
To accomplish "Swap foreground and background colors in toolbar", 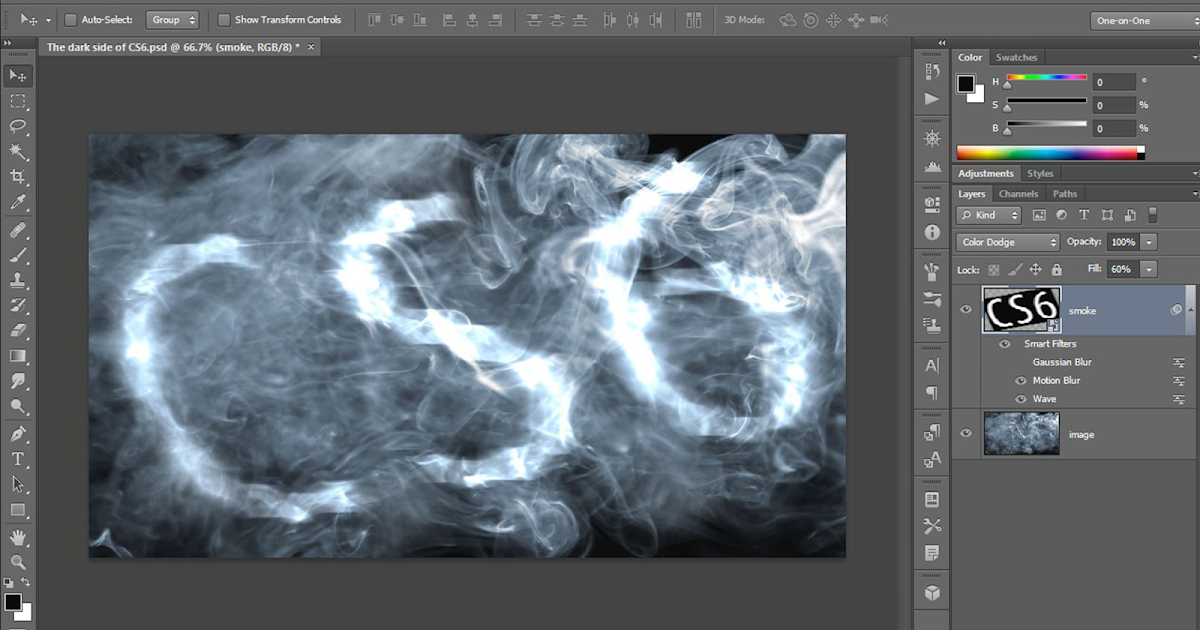I will point(26,582).
